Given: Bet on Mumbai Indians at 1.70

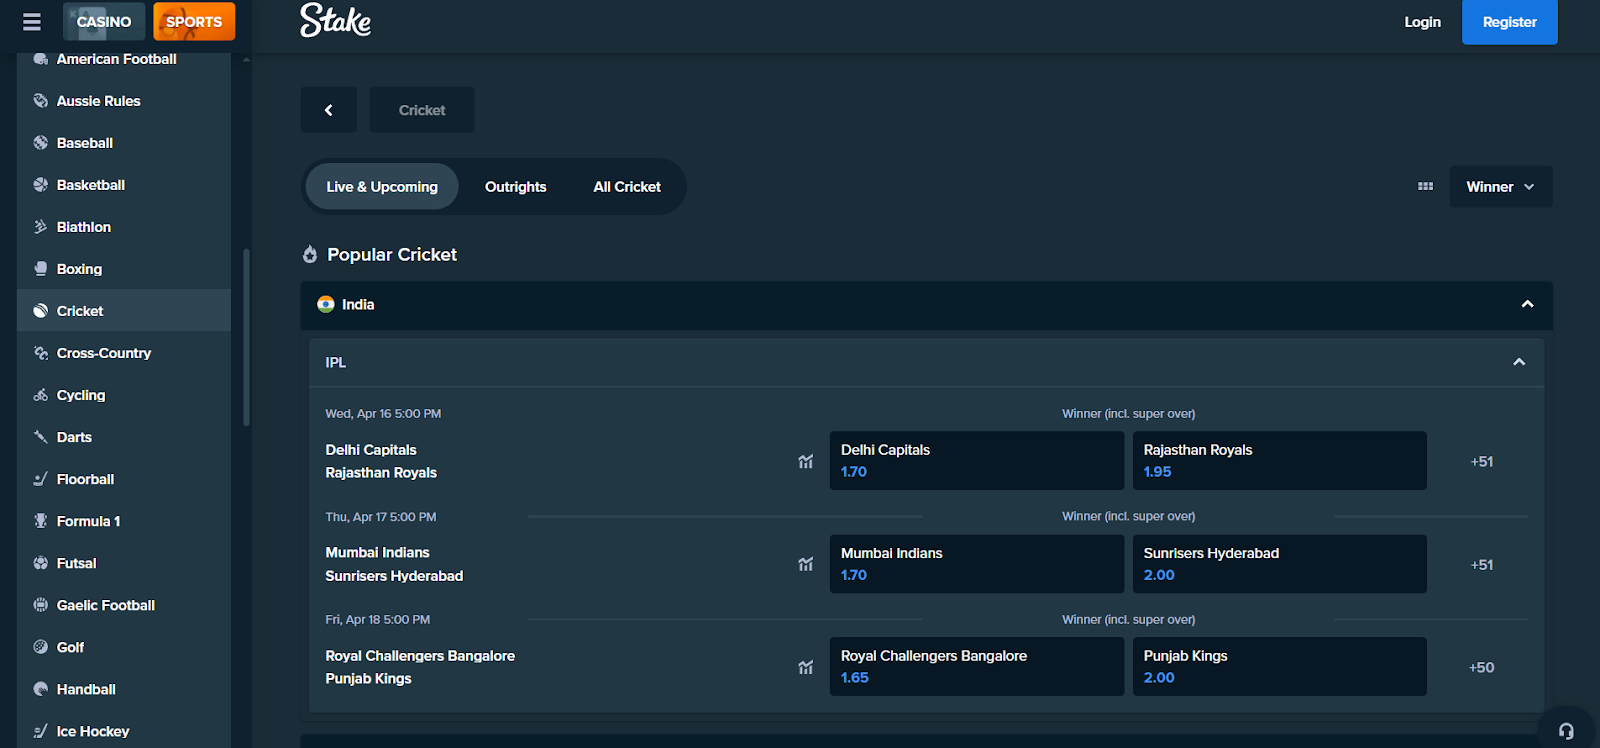Looking at the screenshot, I should (x=977, y=564).
